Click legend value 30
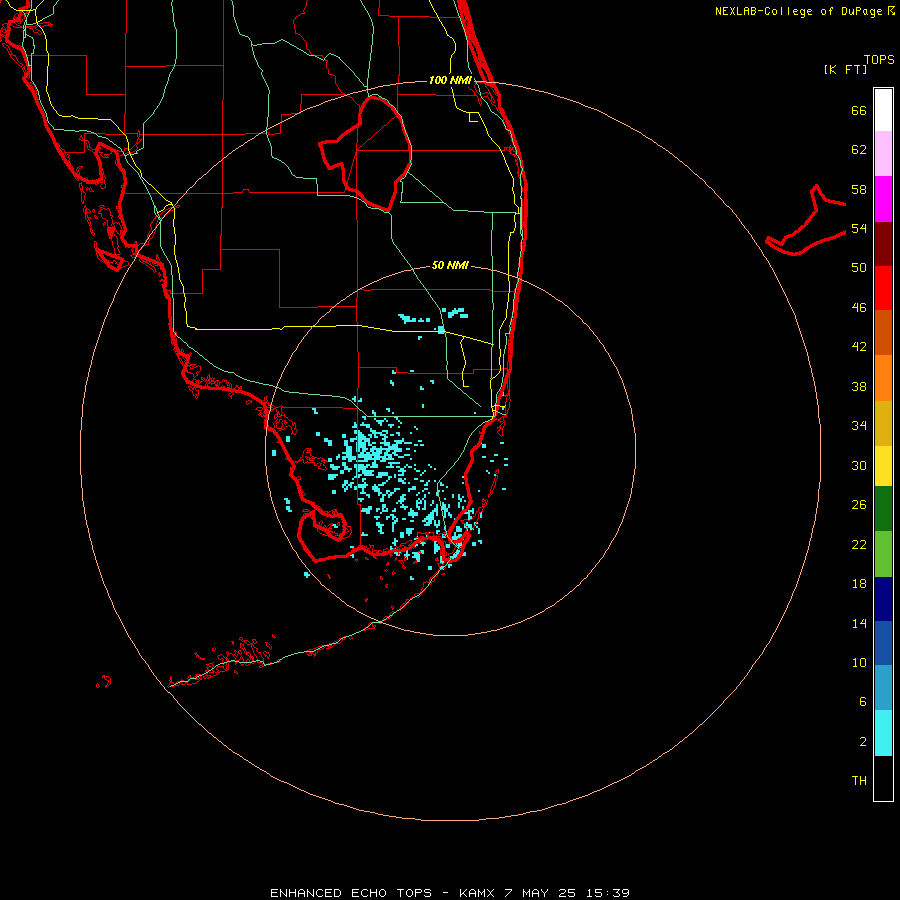The height and width of the screenshot is (900, 900). tap(859, 465)
